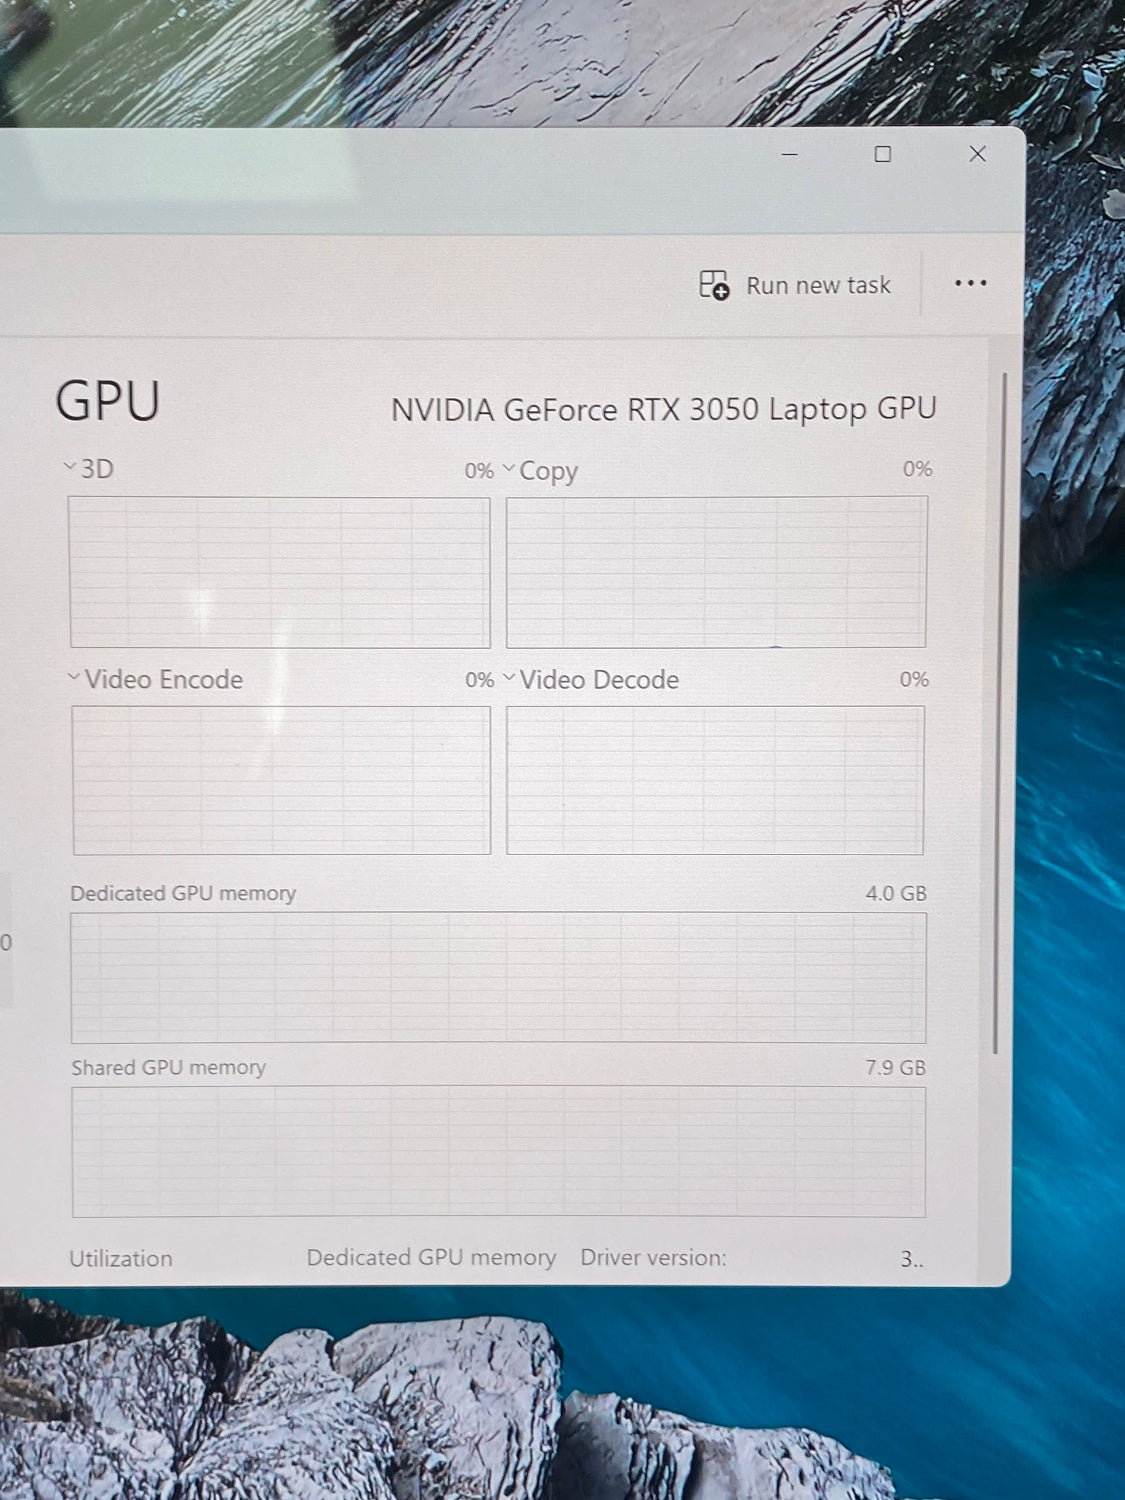The height and width of the screenshot is (1500, 1125).
Task: Maximize the Task Manager window
Action: [x=882, y=154]
